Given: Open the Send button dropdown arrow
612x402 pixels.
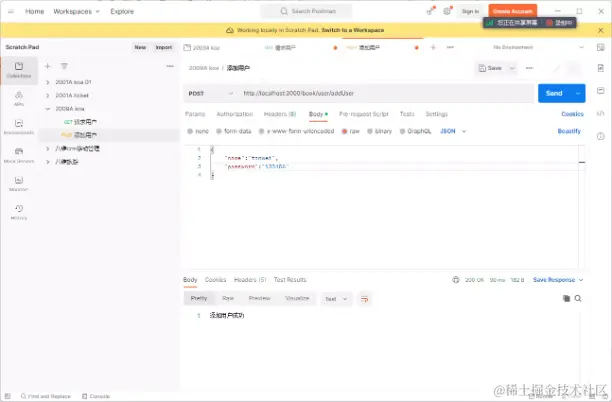Looking at the screenshot, I should pyautogui.click(x=578, y=93).
